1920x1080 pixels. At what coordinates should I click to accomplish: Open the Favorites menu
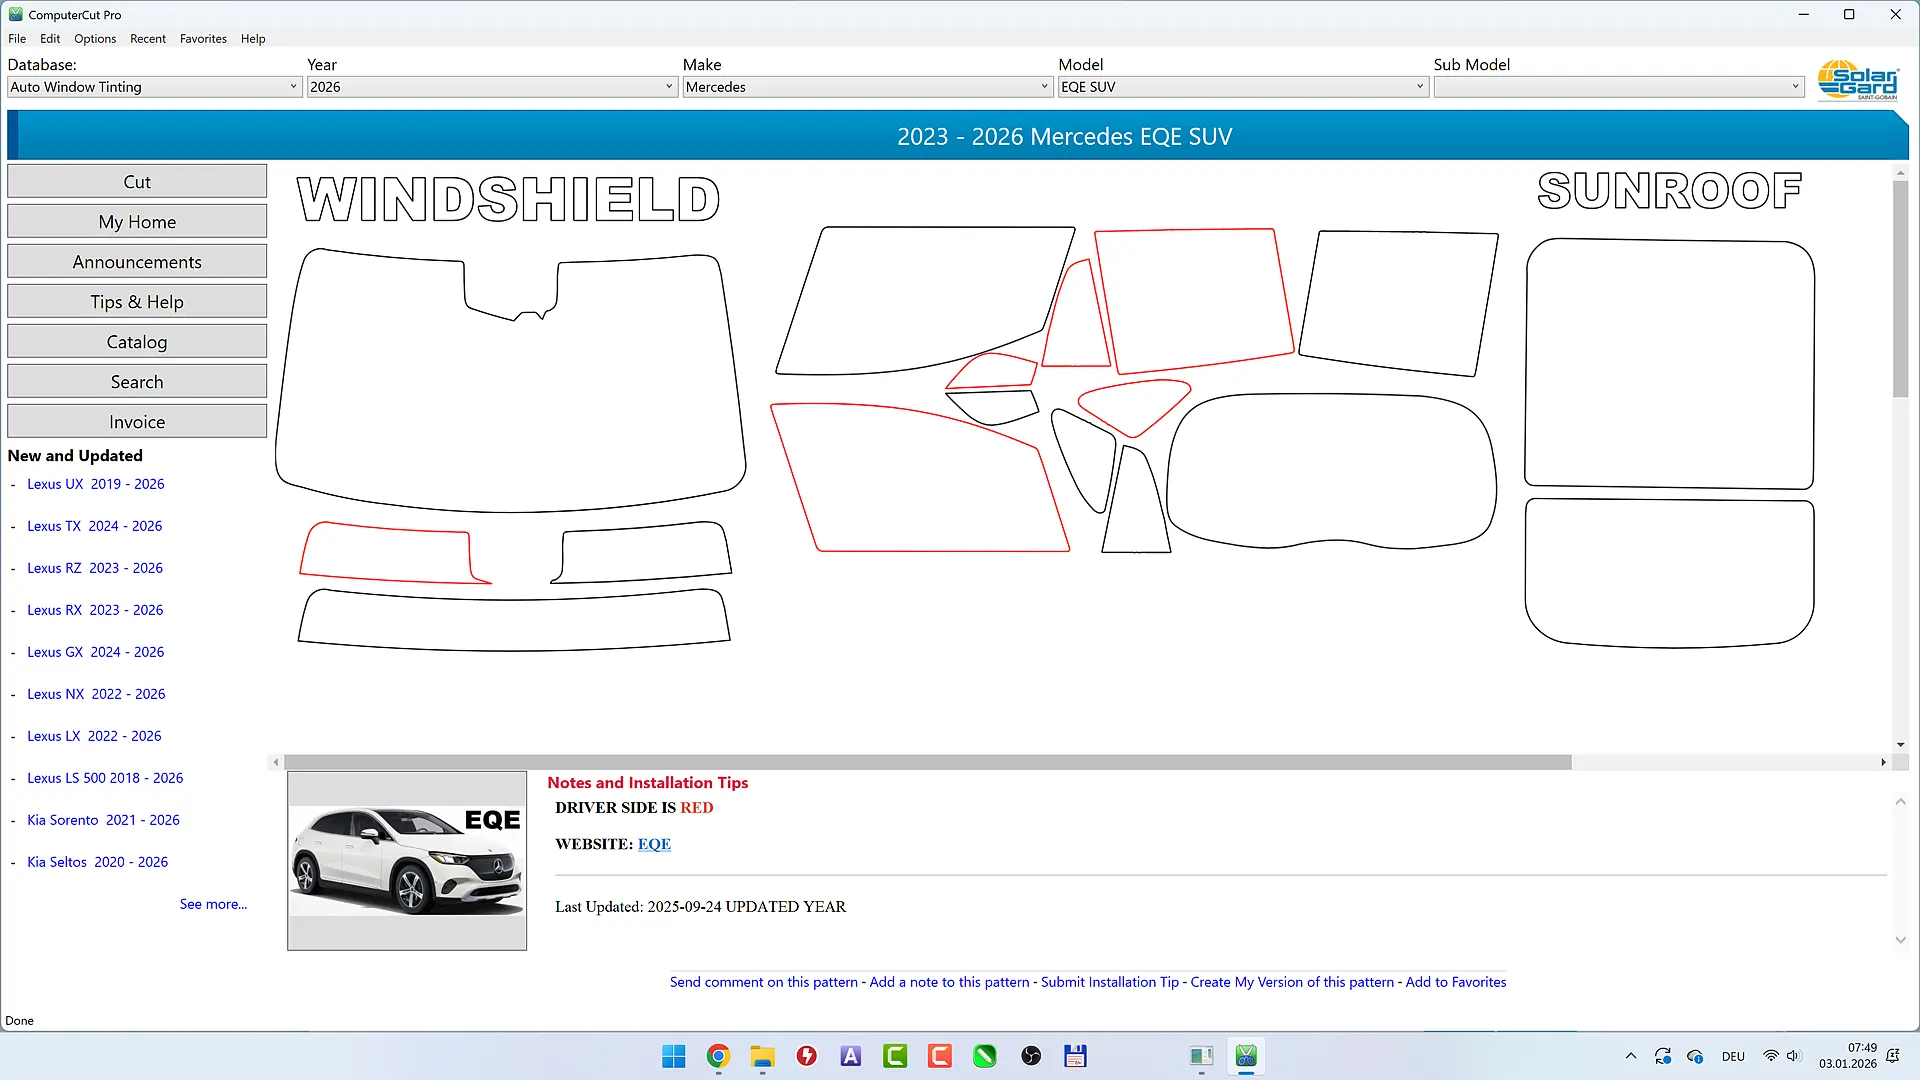(x=203, y=39)
